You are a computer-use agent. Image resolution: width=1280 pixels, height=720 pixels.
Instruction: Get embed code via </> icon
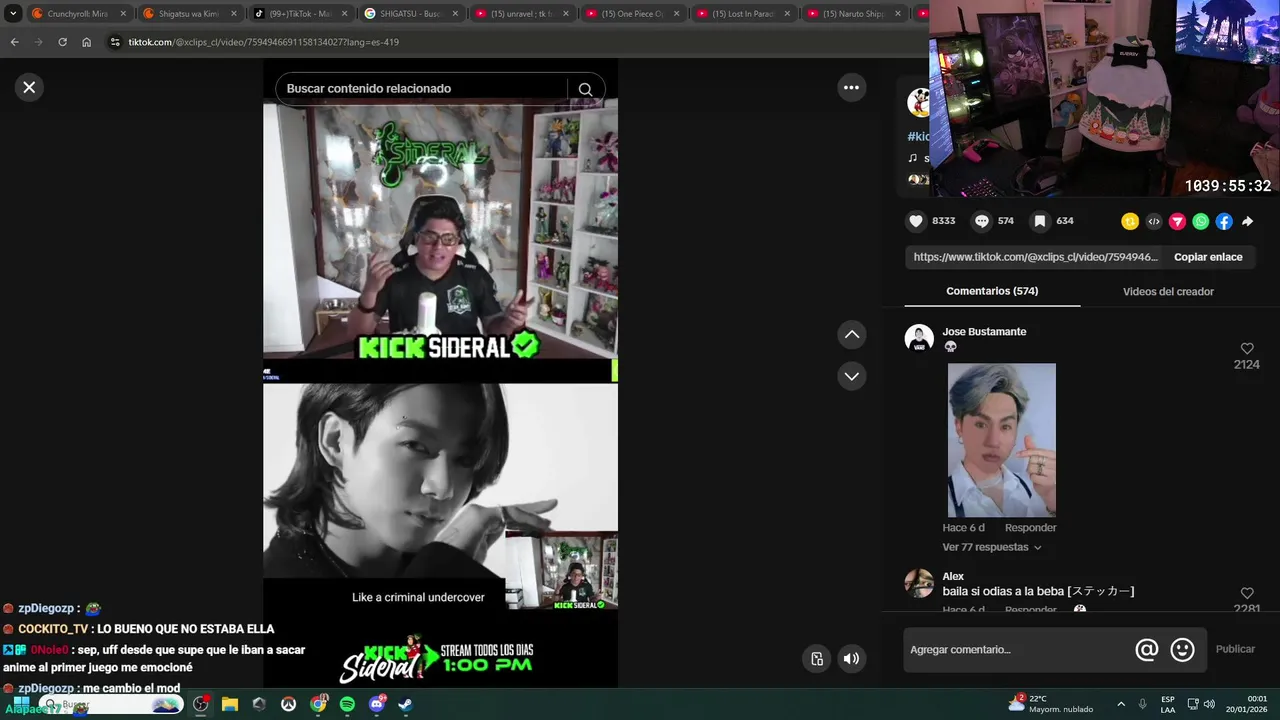click(1154, 221)
